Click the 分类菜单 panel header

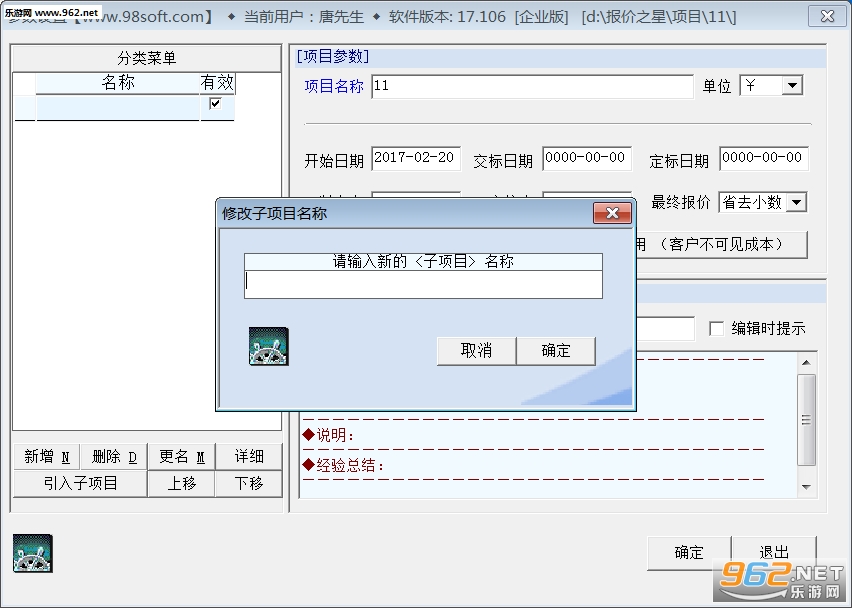(146, 58)
